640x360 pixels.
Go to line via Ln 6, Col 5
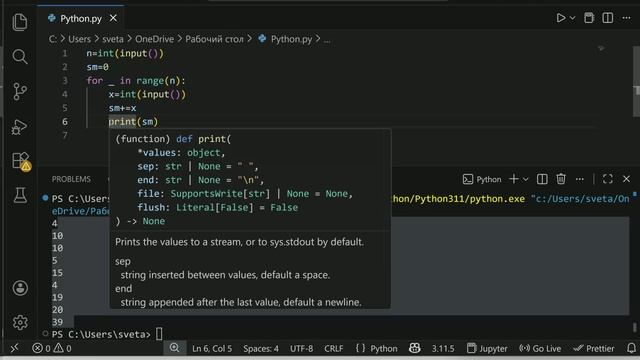[212, 349]
